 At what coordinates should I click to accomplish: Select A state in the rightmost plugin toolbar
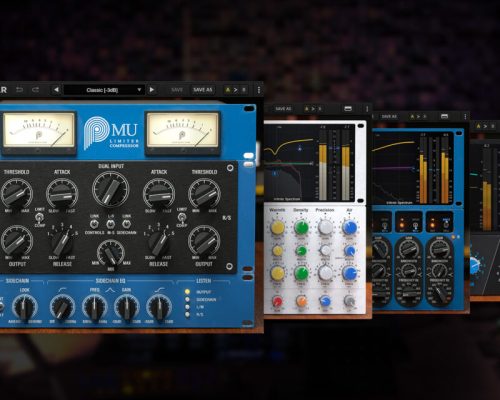(478, 126)
